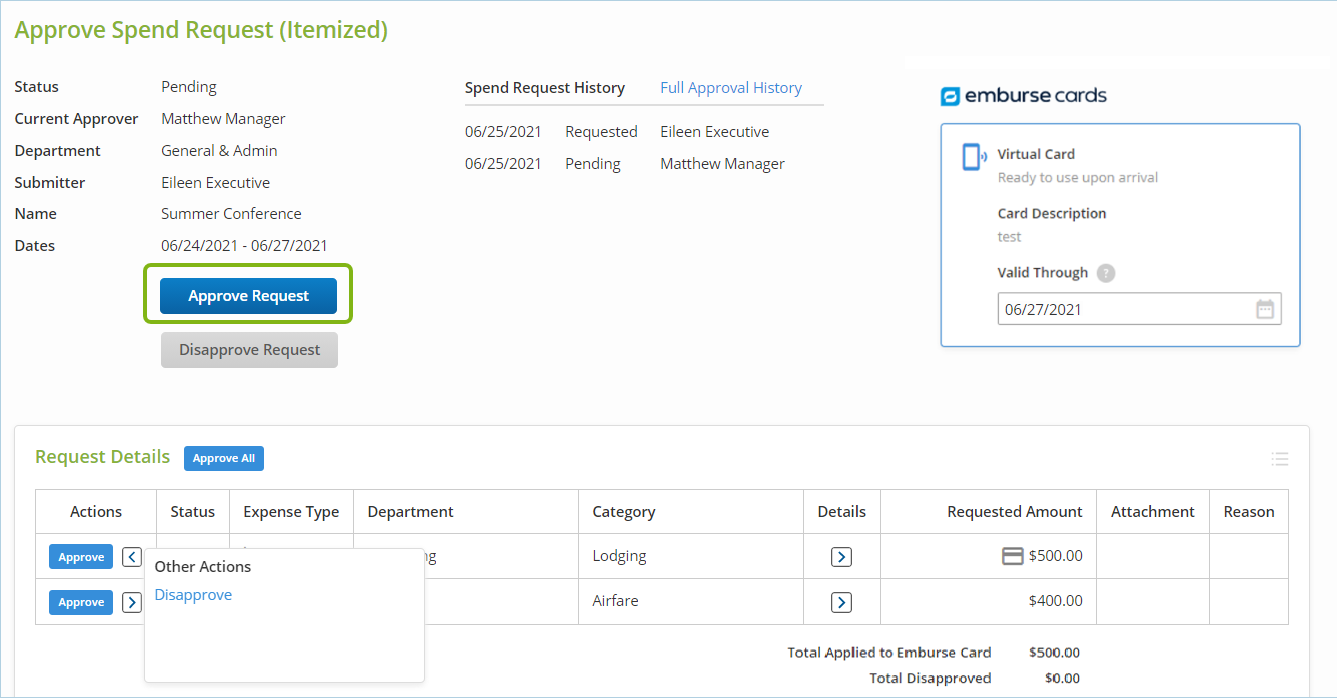Click the credit card icon beside $500.00
This screenshot has width=1337, height=698.
click(x=1012, y=556)
